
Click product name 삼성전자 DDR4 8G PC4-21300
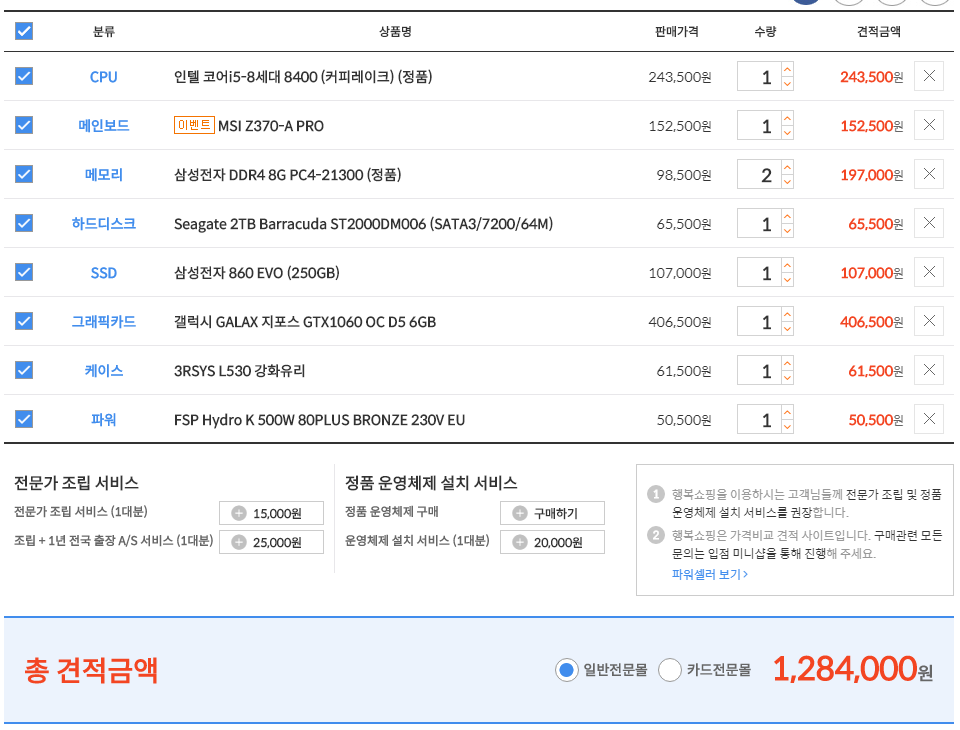click(x=288, y=175)
